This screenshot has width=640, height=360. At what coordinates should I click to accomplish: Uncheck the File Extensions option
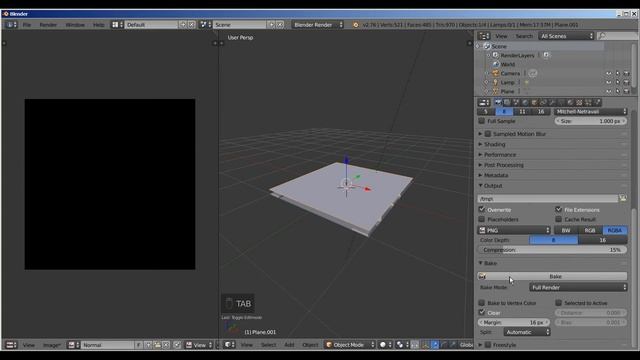click(558, 209)
